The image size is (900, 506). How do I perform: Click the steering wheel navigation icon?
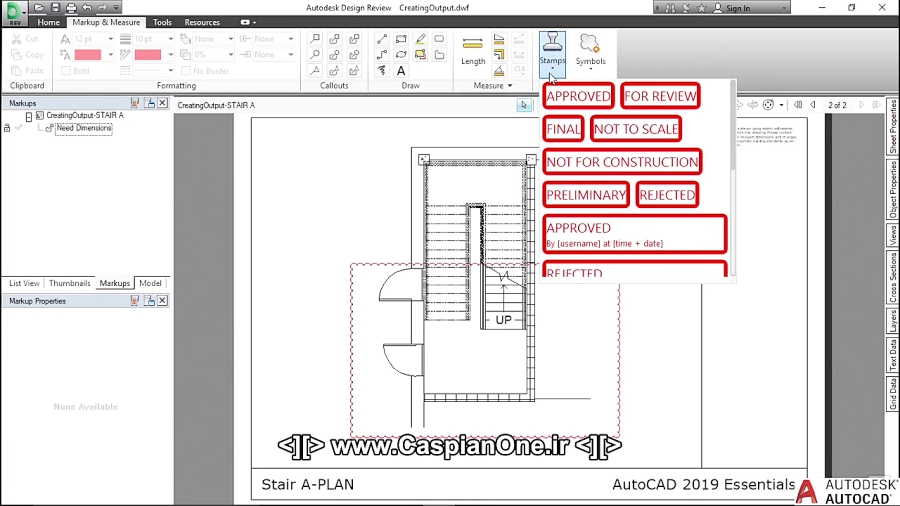(768, 105)
